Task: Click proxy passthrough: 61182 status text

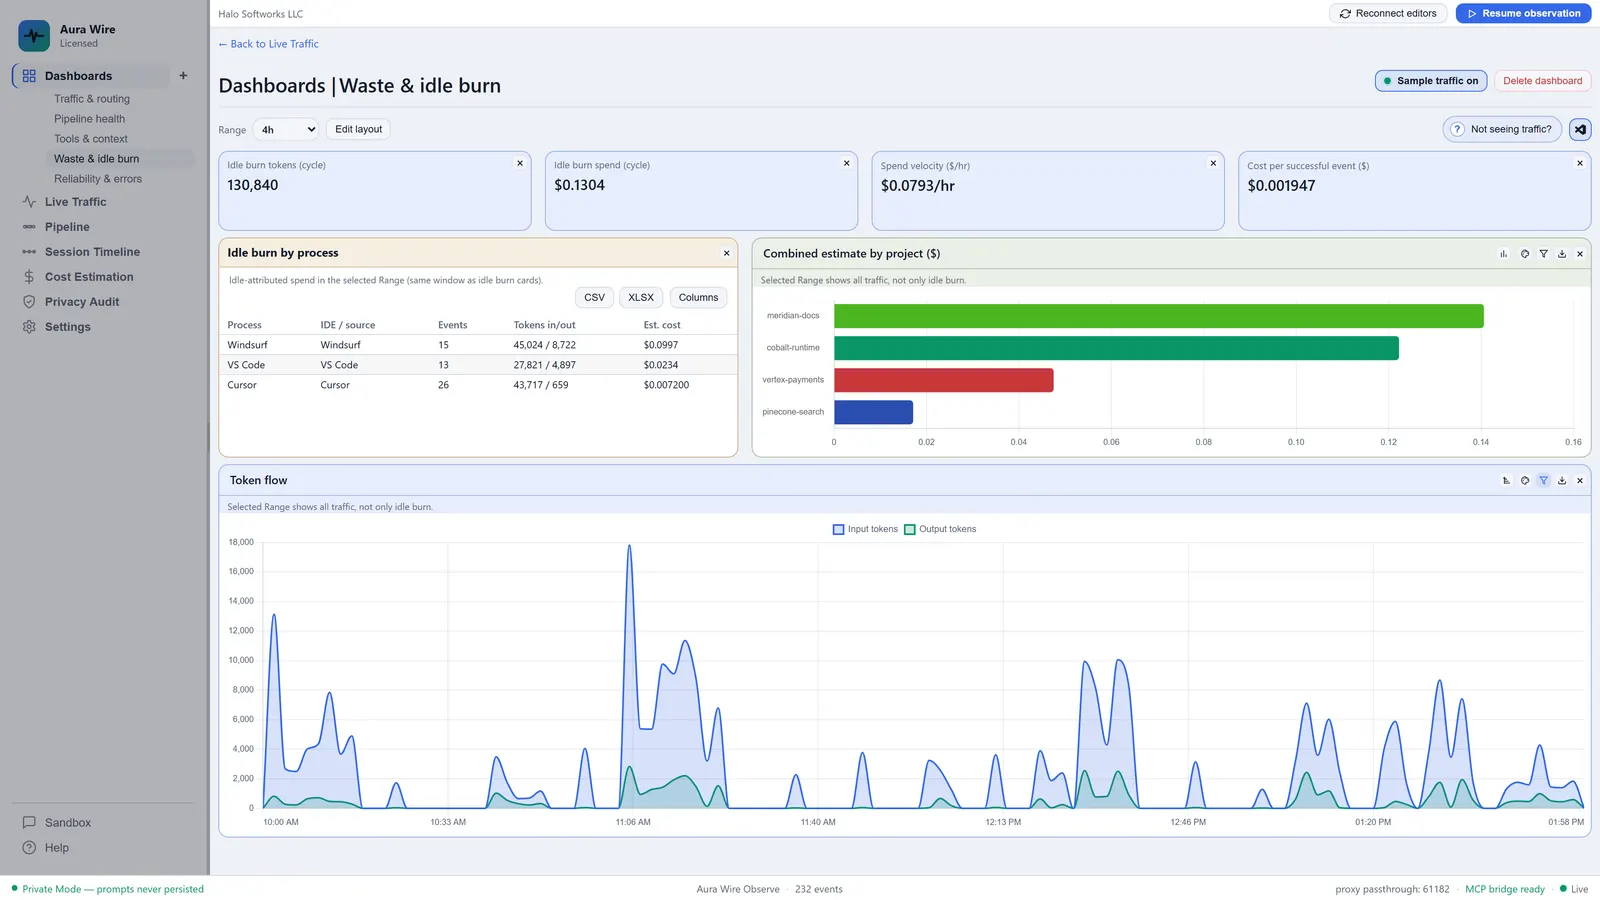Action: tap(1392, 889)
